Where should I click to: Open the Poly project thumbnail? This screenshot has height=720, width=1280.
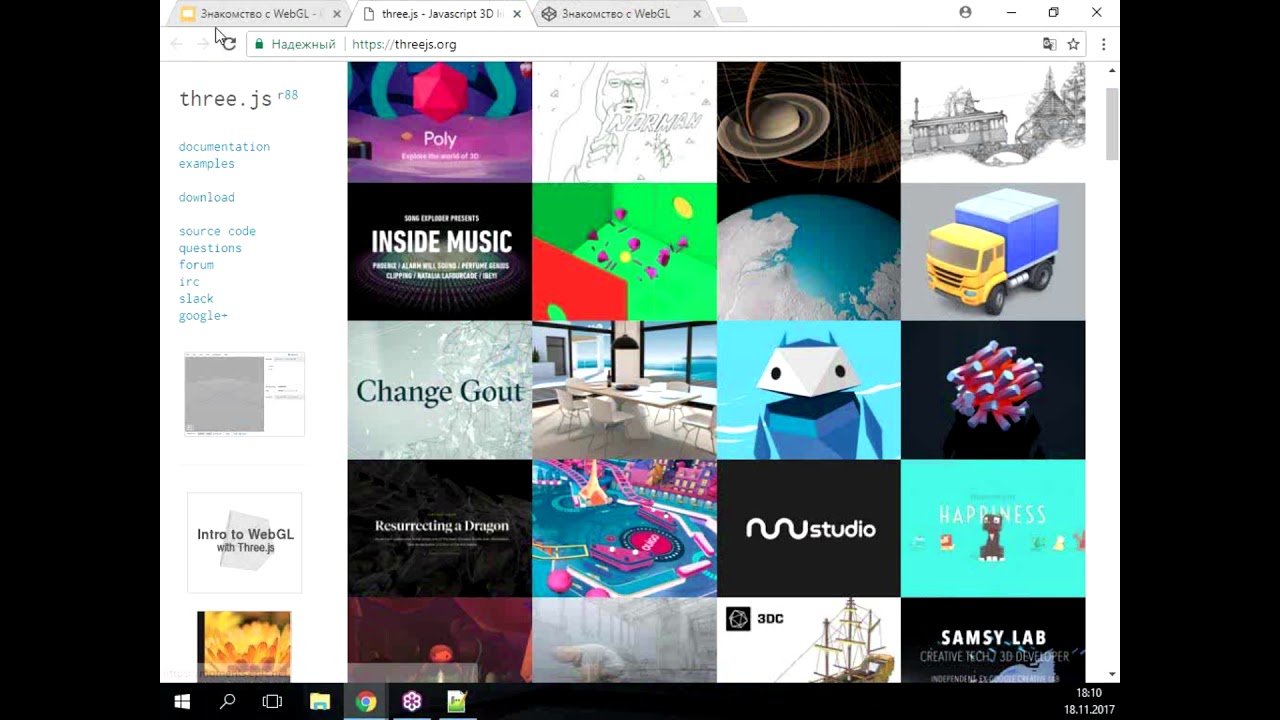coord(440,122)
